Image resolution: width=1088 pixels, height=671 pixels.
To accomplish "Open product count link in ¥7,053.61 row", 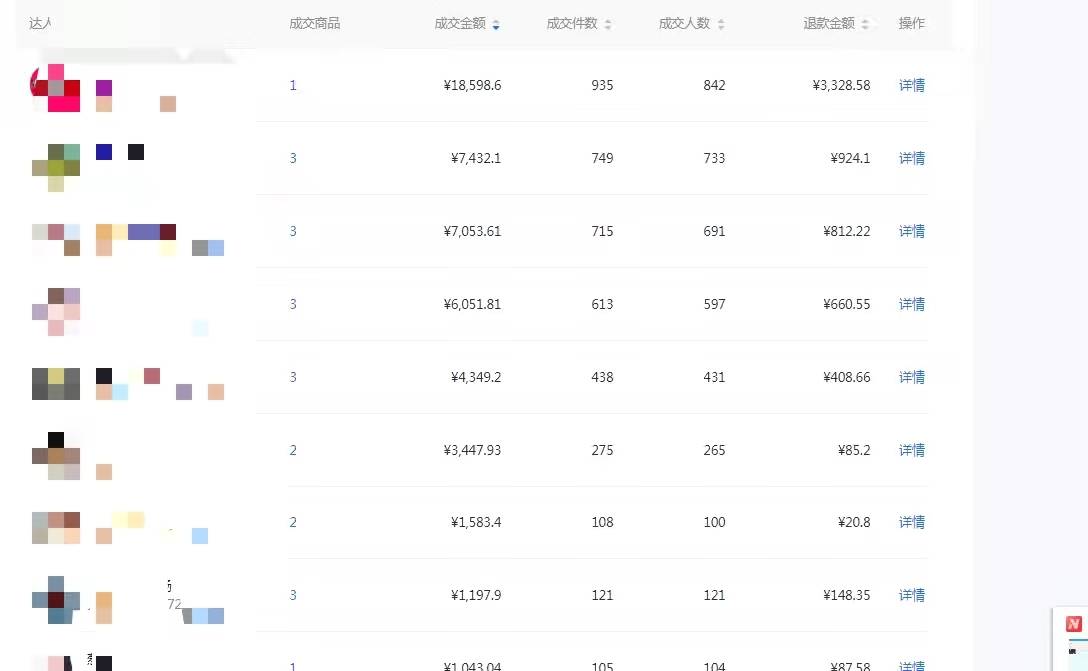I will click(x=293, y=231).
